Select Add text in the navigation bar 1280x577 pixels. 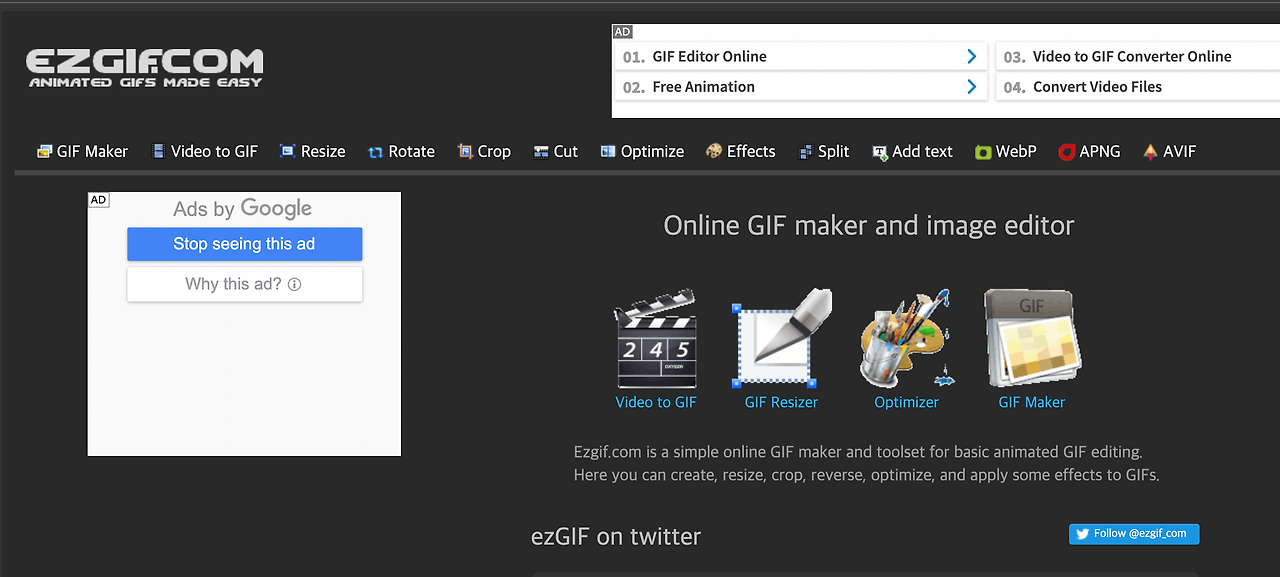[912, 152]
